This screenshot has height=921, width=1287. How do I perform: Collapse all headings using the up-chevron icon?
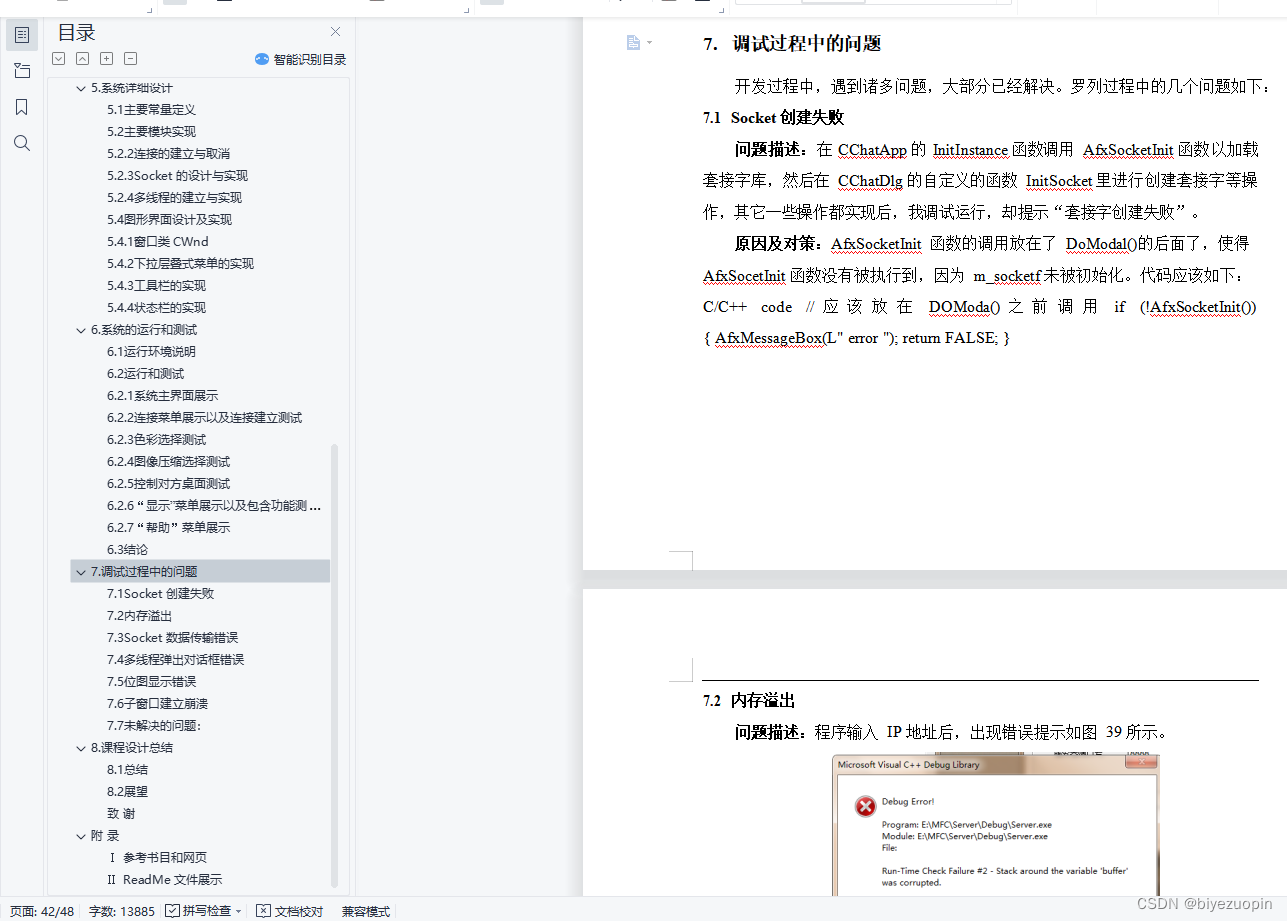82,59
